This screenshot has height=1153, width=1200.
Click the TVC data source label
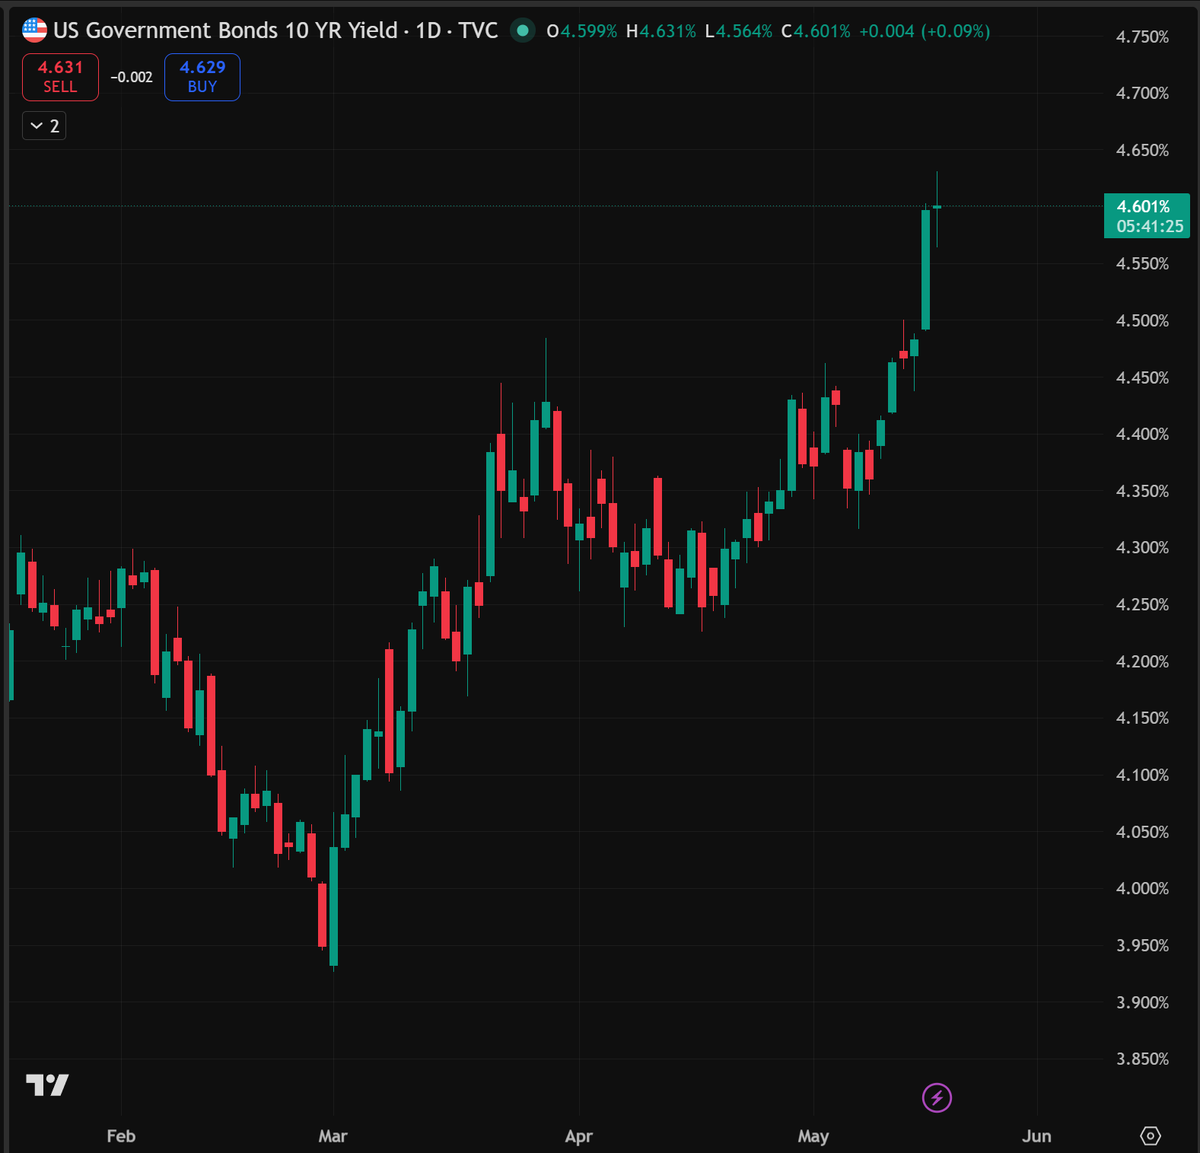coord(478,30)
